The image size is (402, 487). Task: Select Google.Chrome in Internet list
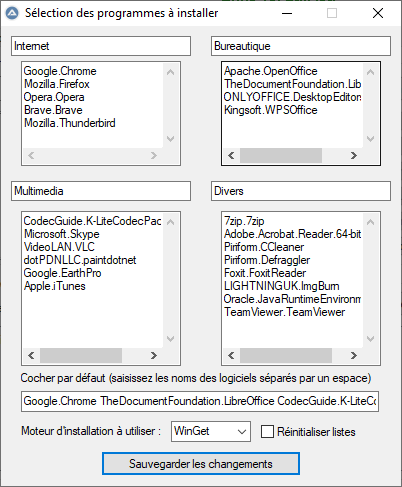pyautogui.click(x=60, y=71)
